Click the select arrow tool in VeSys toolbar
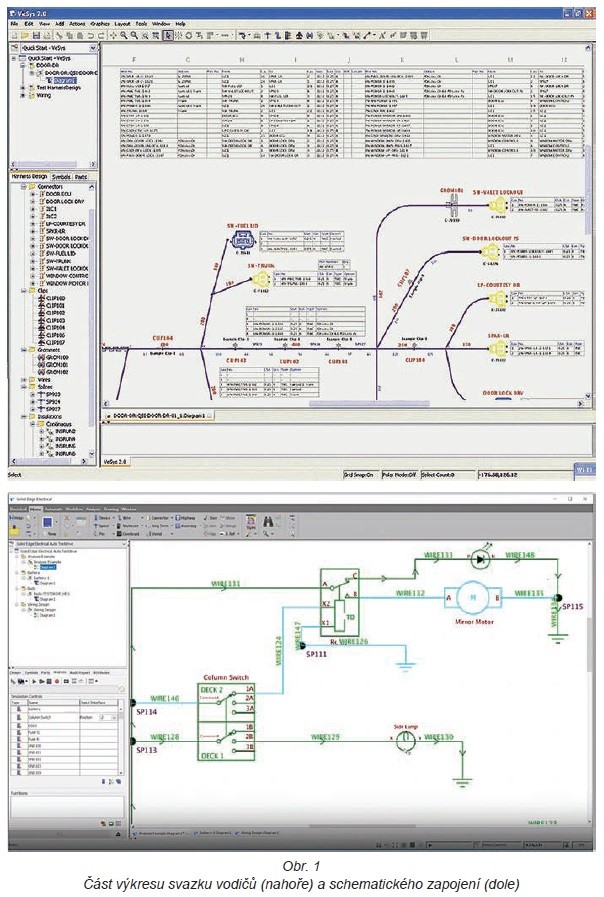Image resolution: width=604 pixels, height=897 pixels. click(x=167, y=35)
